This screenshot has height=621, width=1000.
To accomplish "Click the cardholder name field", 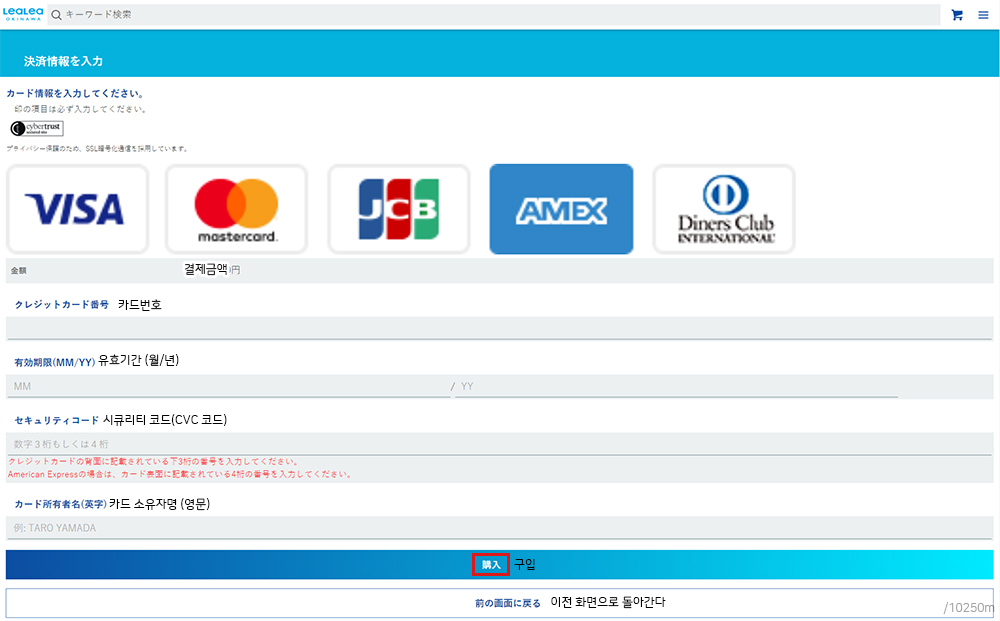I will tap(499, 528).
